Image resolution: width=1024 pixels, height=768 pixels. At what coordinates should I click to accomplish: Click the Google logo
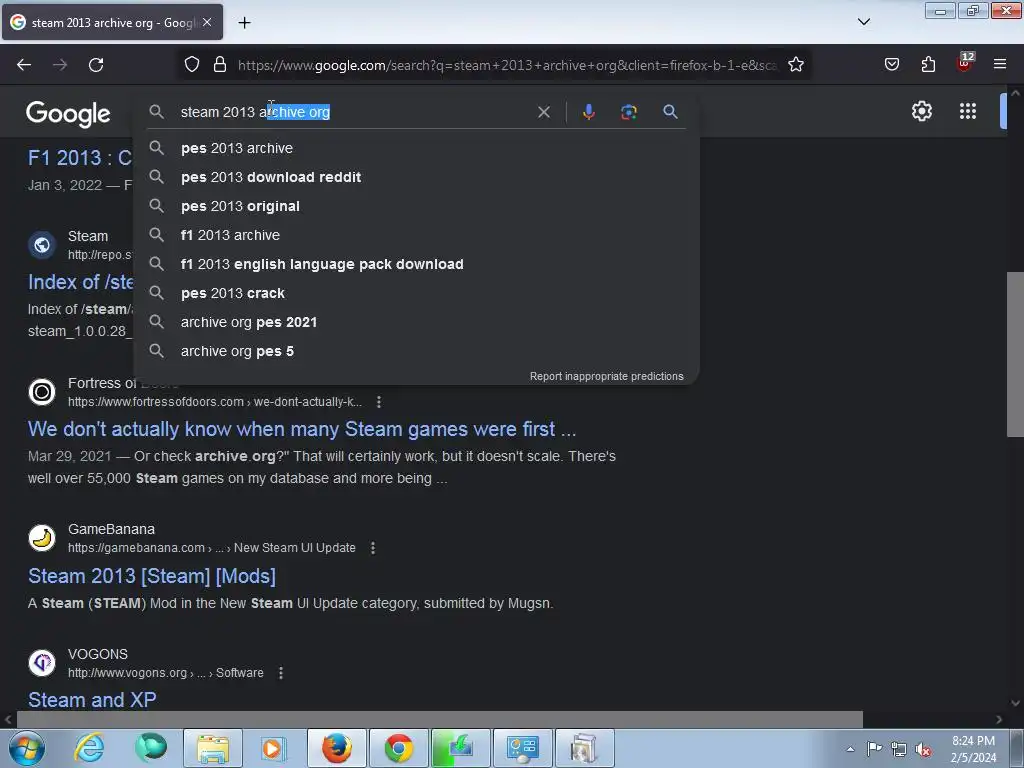68,114
